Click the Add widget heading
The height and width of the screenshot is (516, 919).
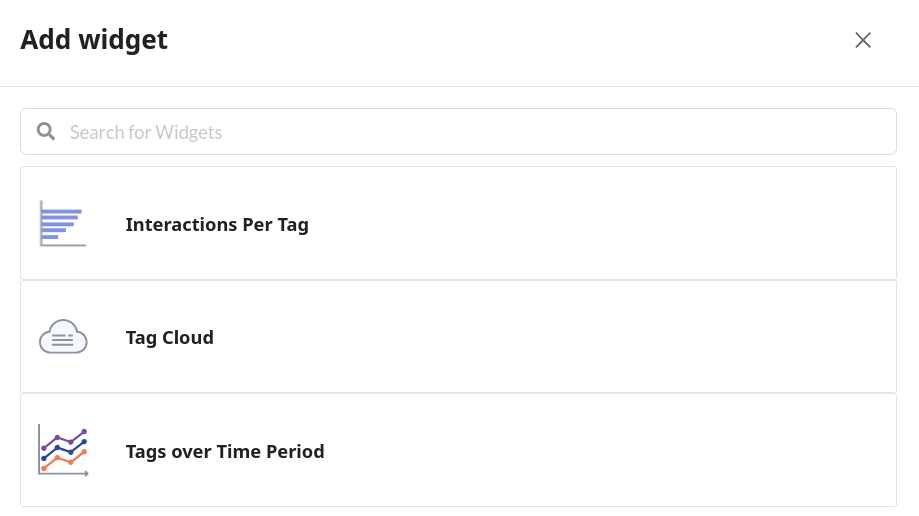94,40
